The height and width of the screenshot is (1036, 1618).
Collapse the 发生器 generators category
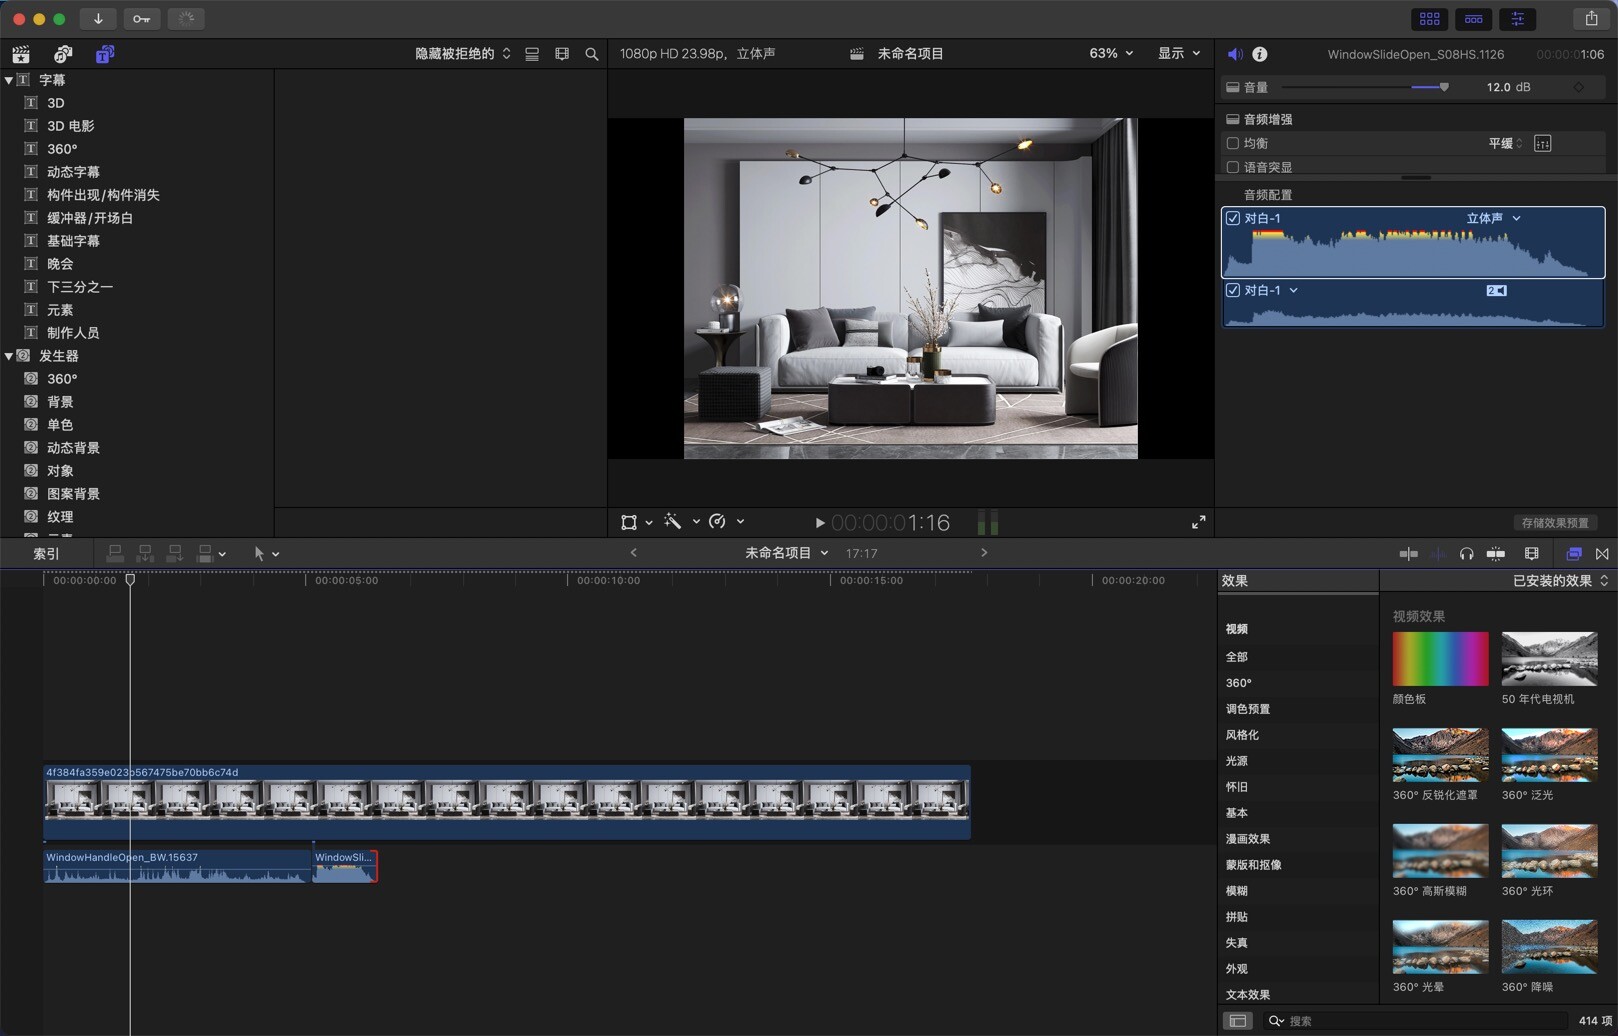(x=9, y=356)
